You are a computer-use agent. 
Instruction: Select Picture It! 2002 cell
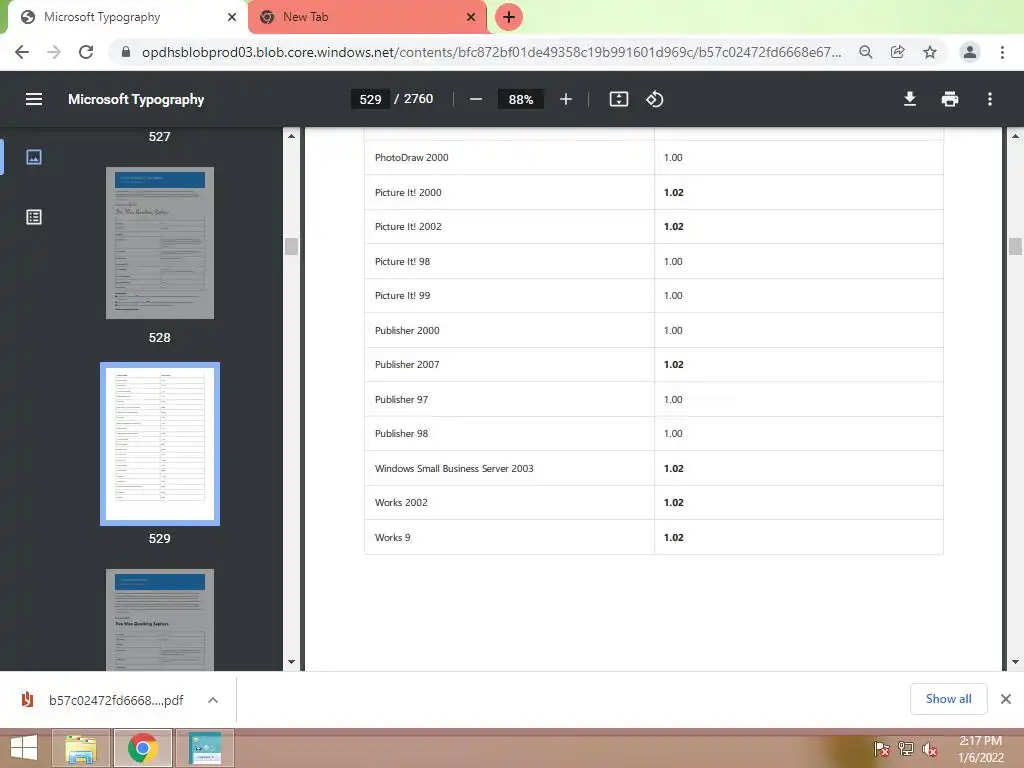tap(509, 227)
